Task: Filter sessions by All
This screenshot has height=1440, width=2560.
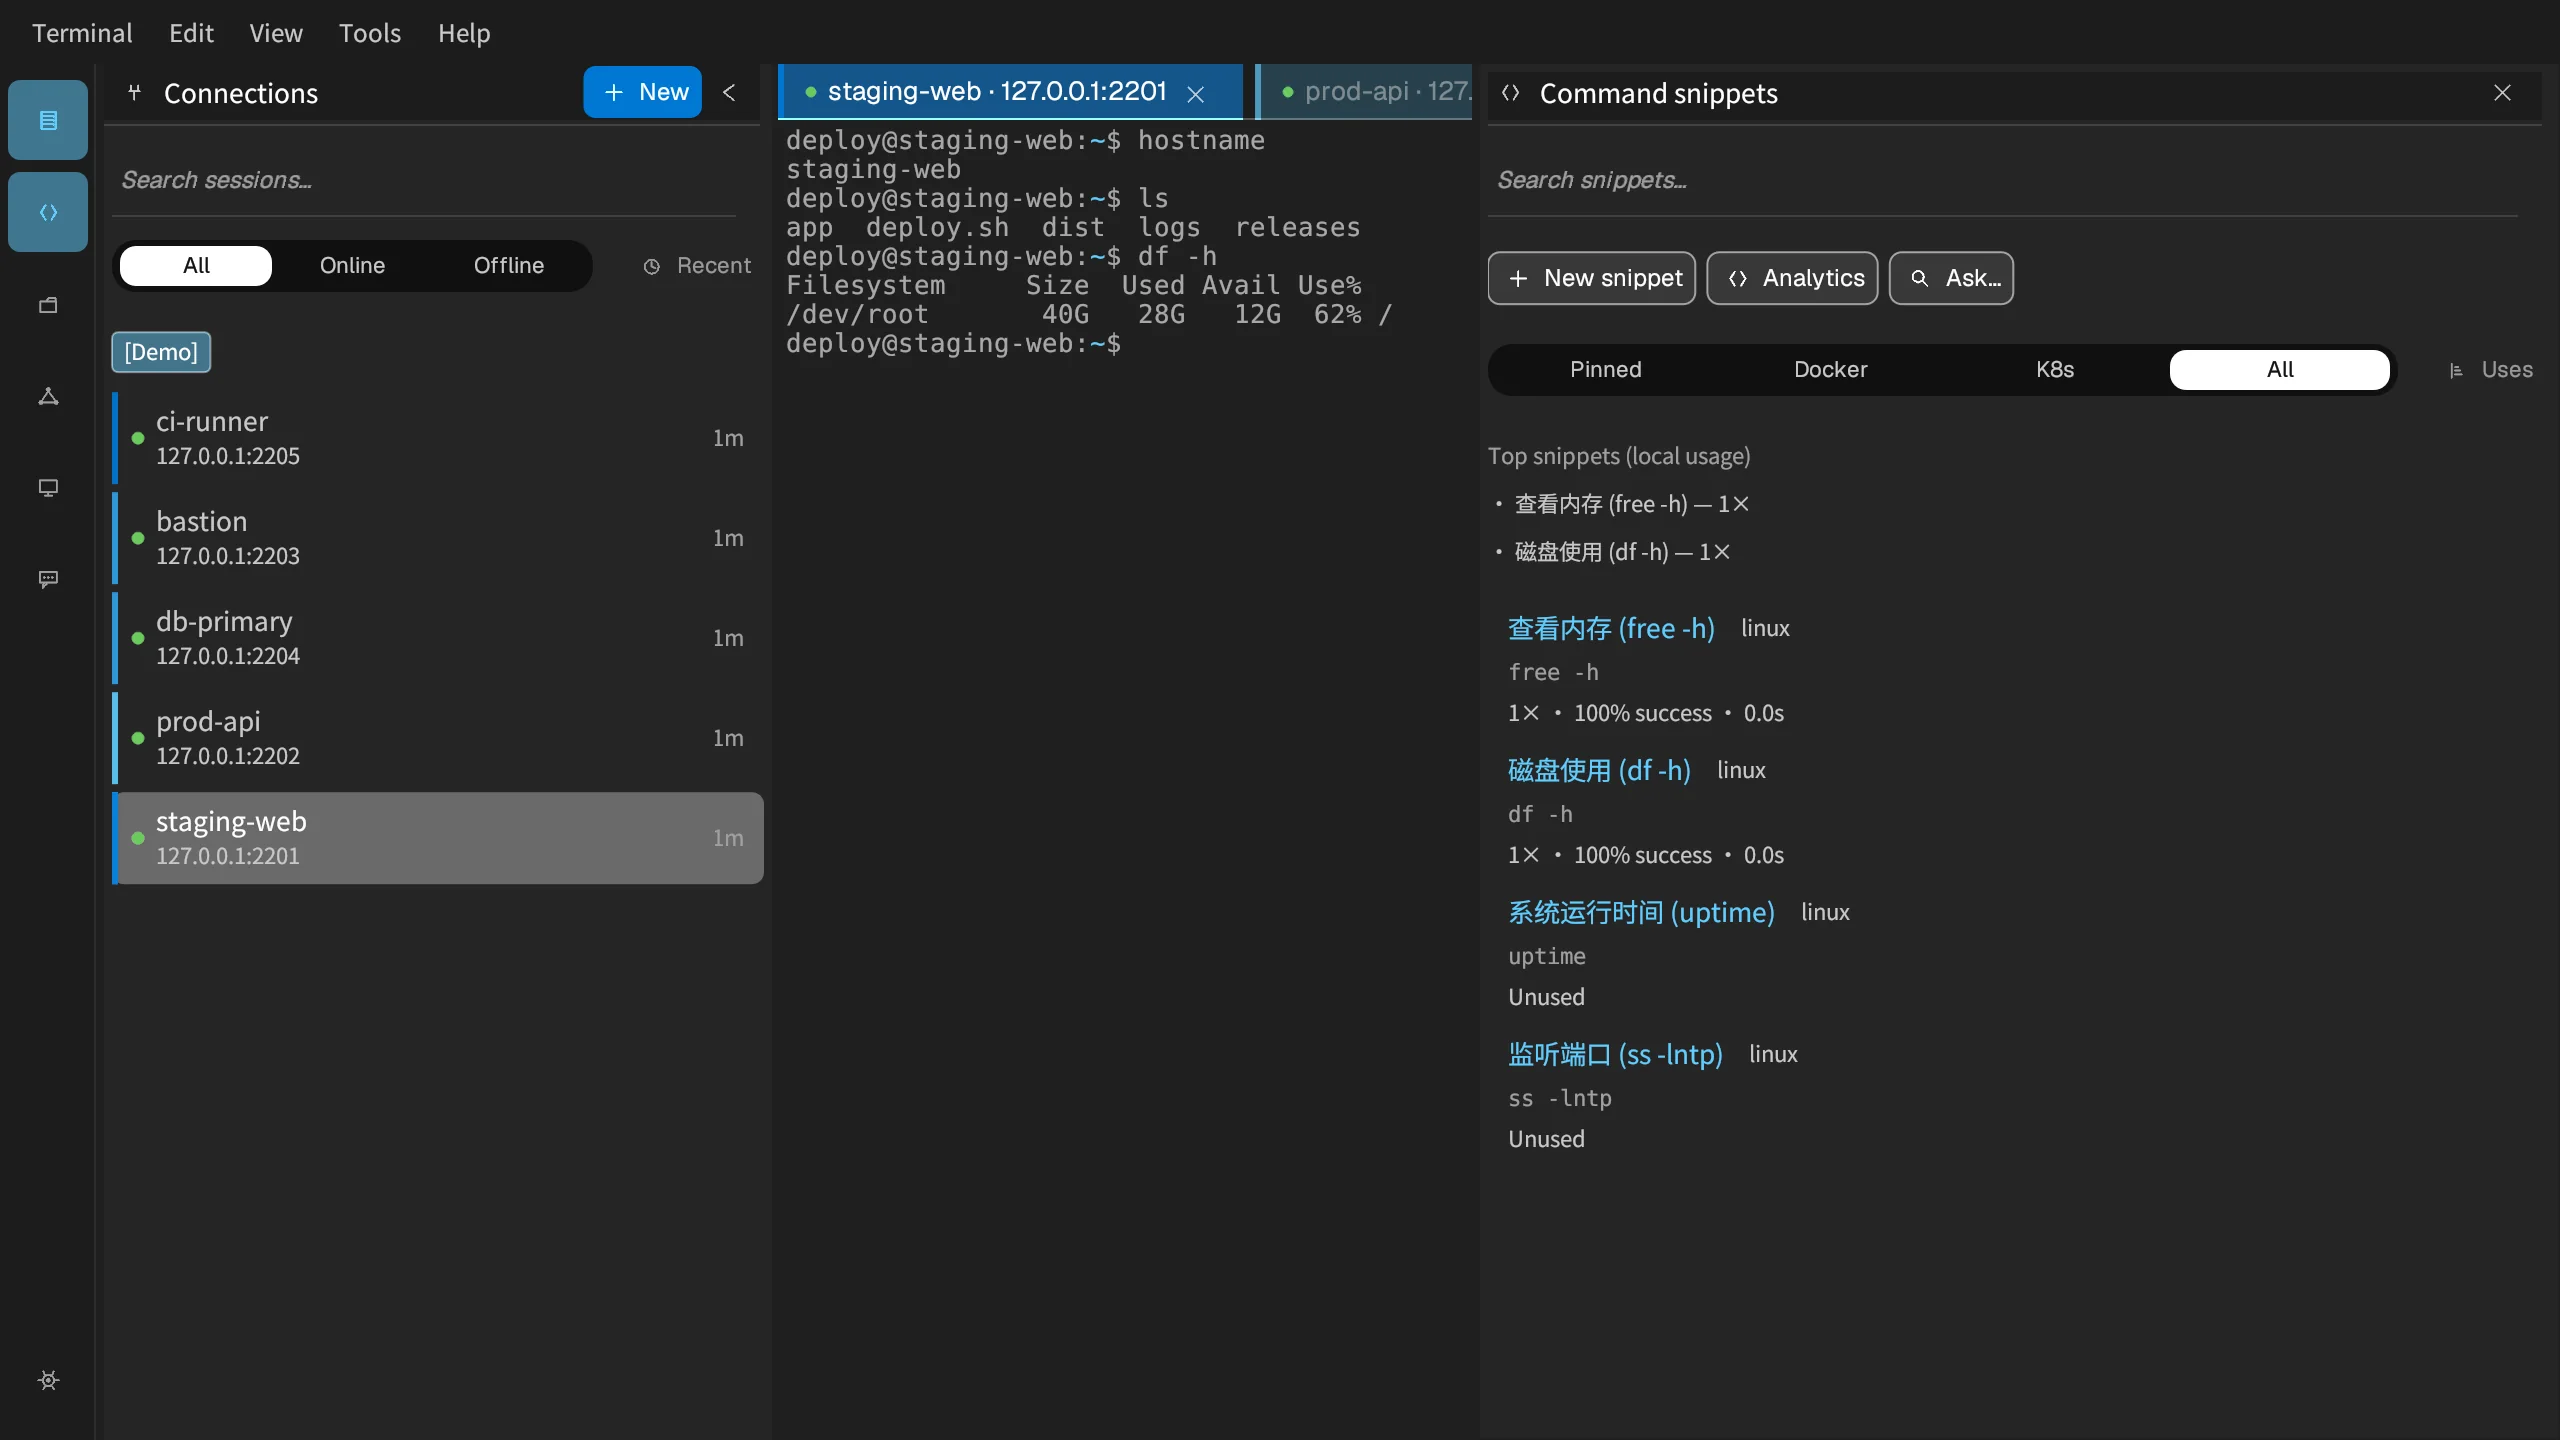Action: (196, 265)
